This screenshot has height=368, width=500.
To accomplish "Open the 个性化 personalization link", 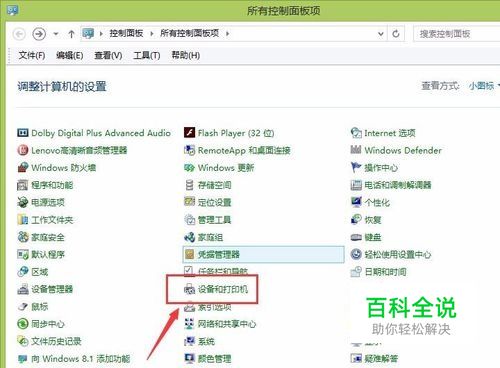I will tap(377, 202).
